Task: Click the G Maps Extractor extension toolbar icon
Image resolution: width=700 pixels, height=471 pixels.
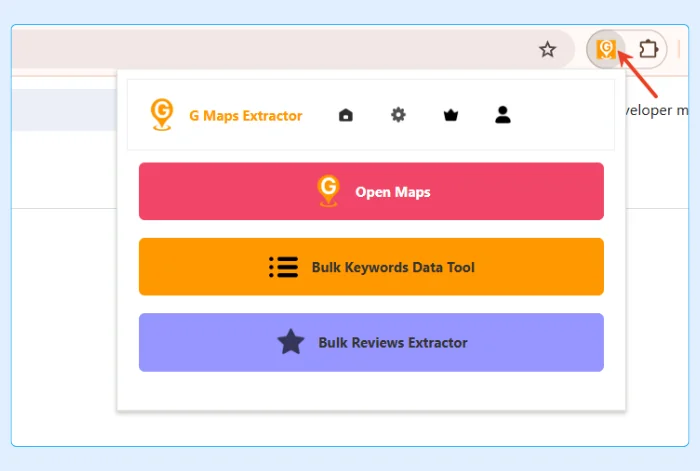Action: [x=606, y=49]
